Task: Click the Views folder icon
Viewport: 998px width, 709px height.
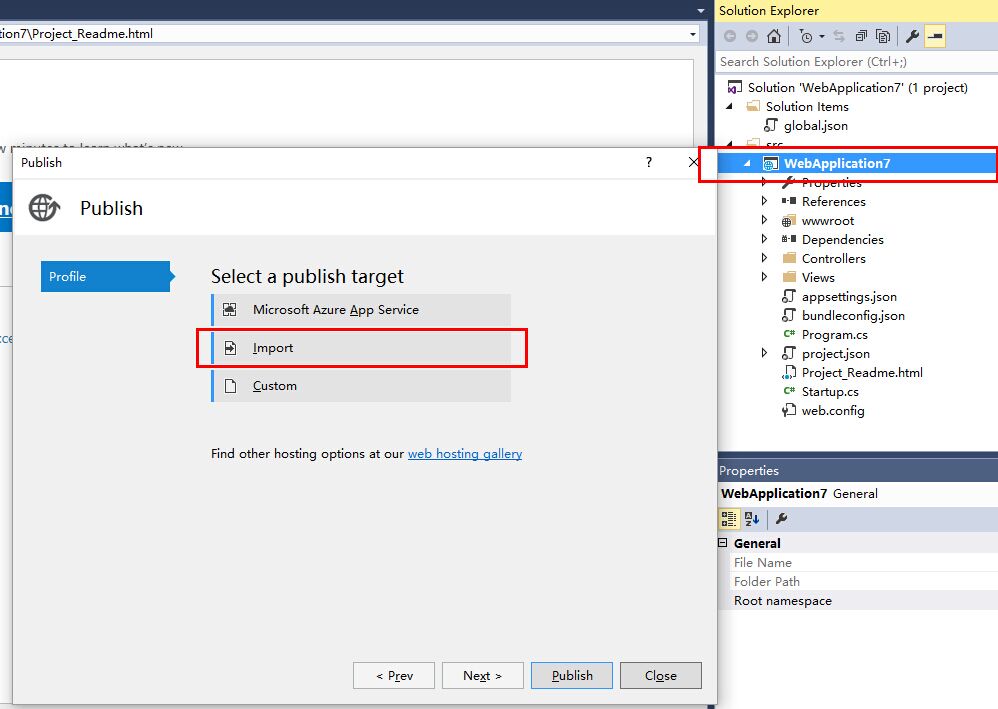Action: (x=789, y=277)
